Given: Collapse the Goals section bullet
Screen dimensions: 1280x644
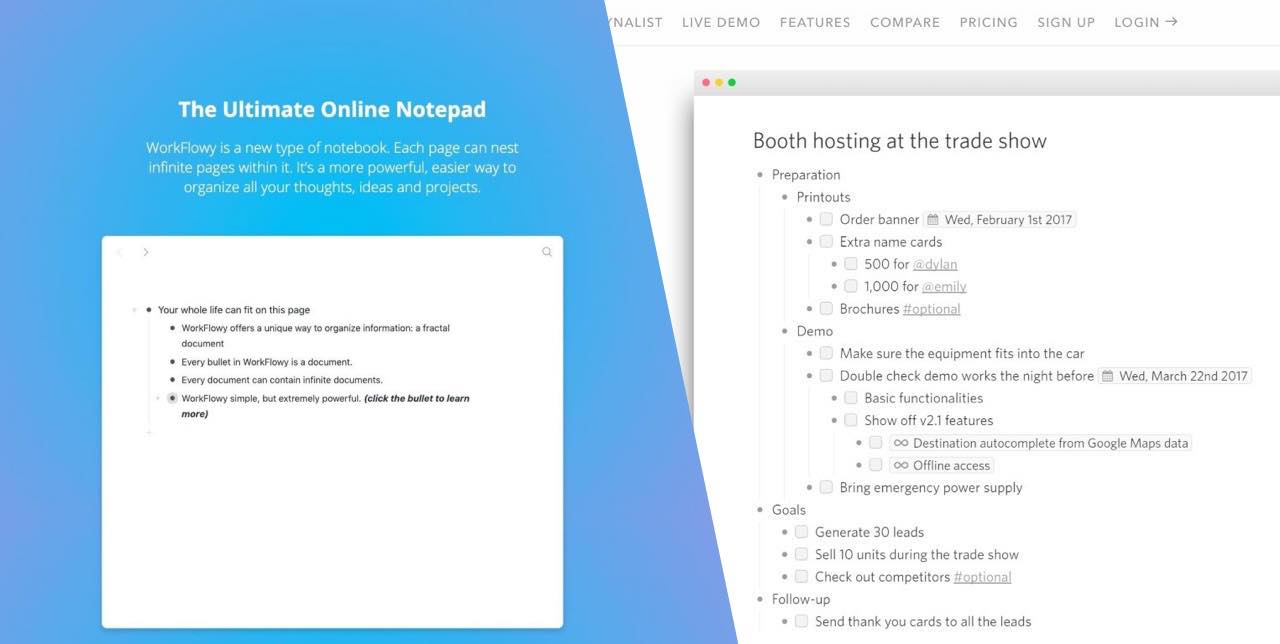Looking at the screenshot, I should (x=760, y=509).
